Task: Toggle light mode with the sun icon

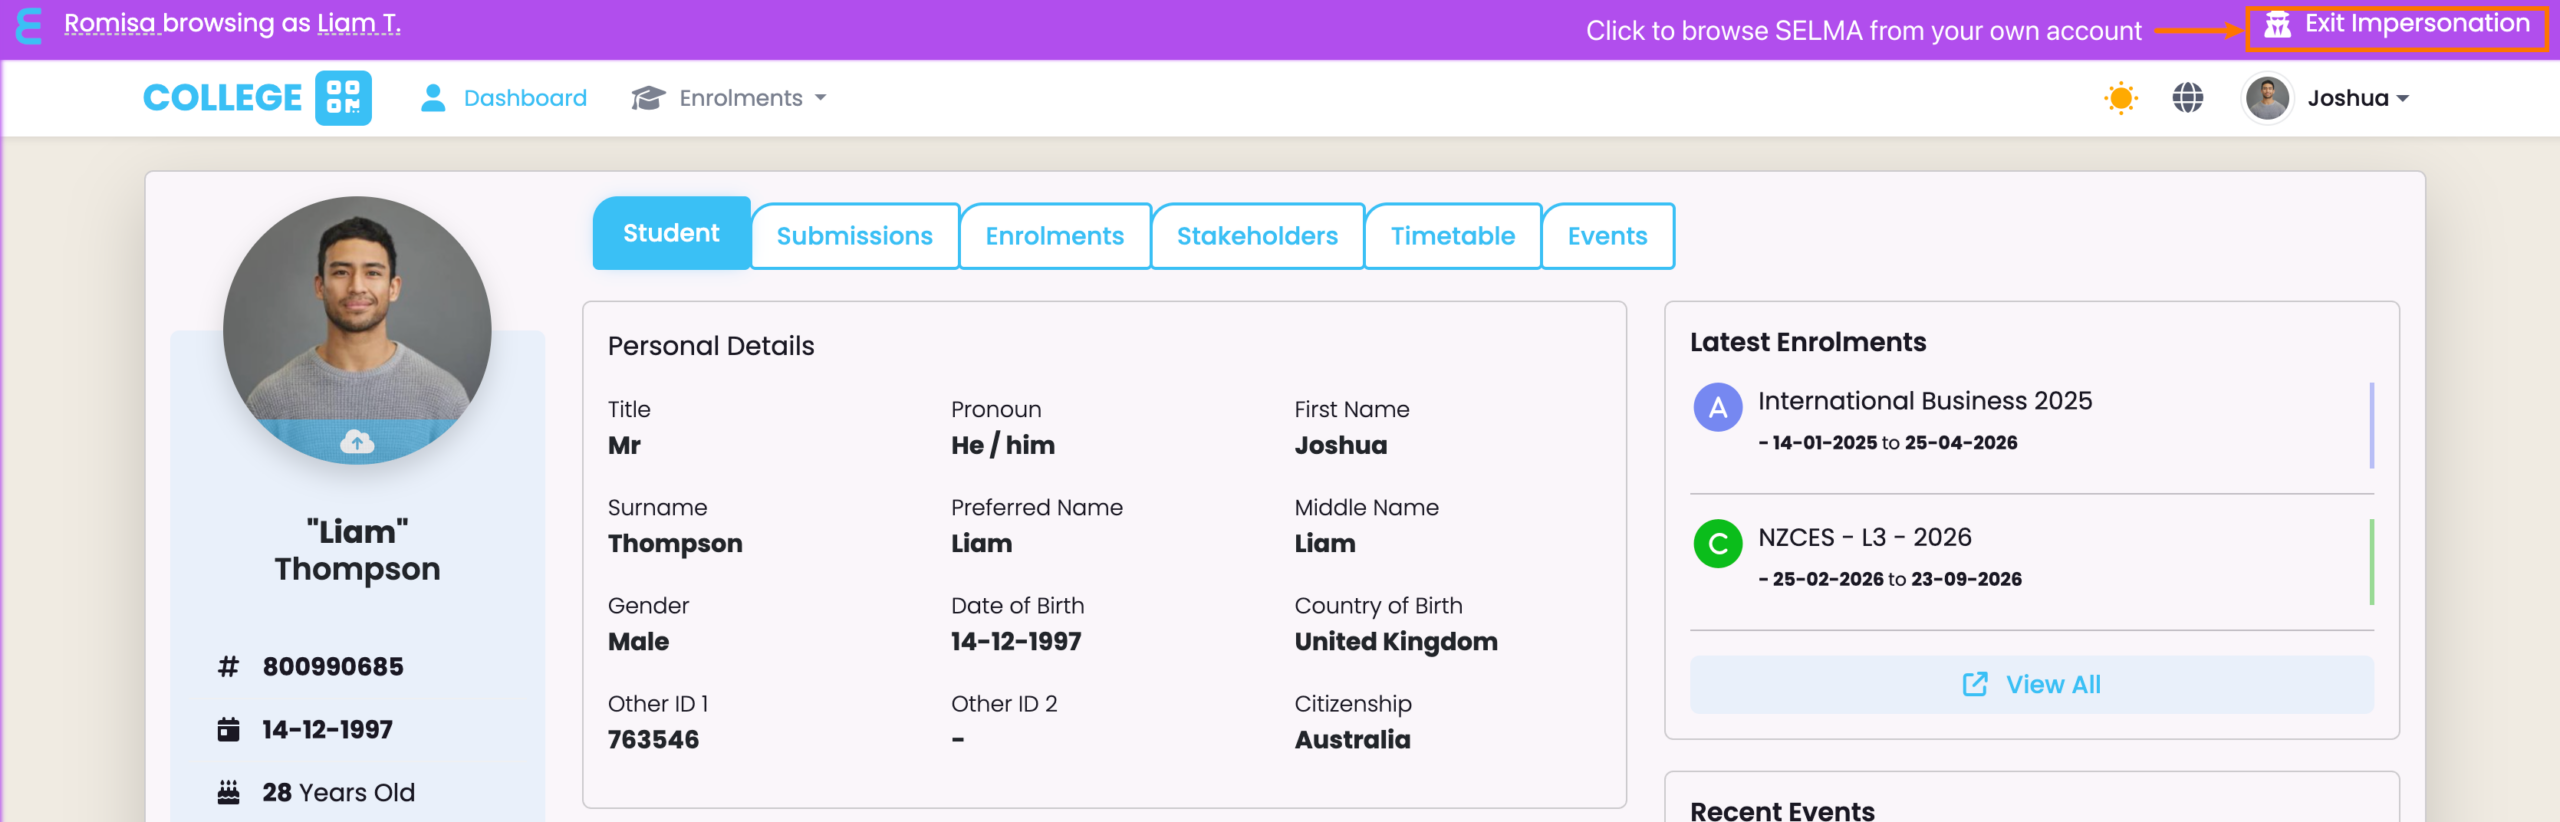Action: coord(2120,98)
